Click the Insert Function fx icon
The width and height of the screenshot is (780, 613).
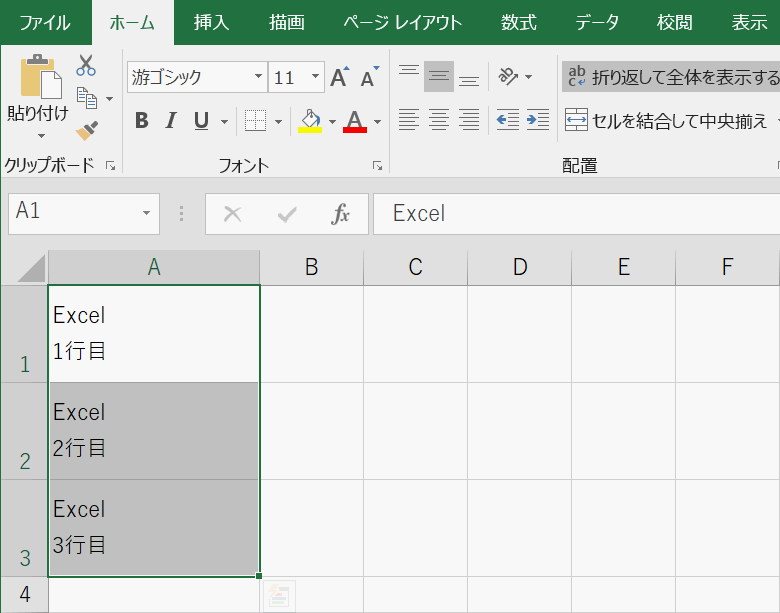click(x=340, y=214)
